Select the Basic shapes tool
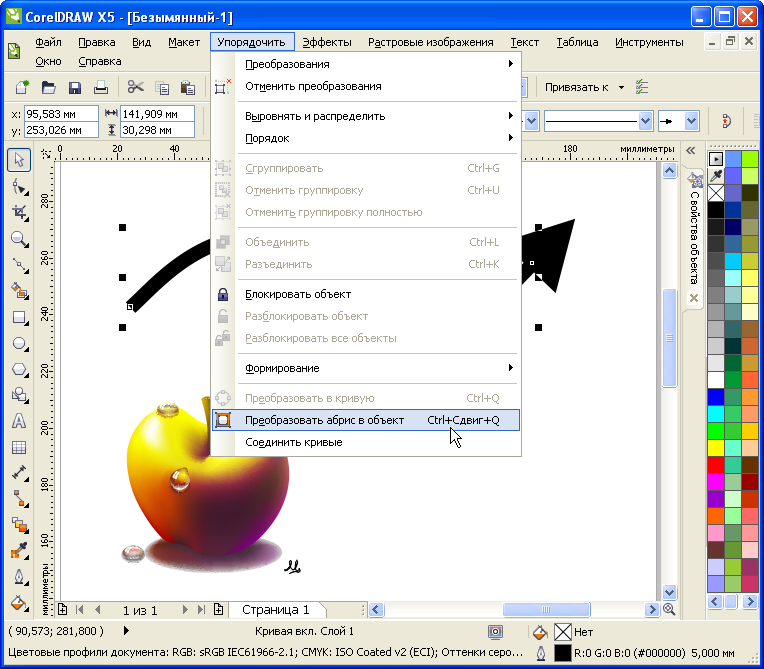Viewport: 764px width, 669px height. click(19, 395)
